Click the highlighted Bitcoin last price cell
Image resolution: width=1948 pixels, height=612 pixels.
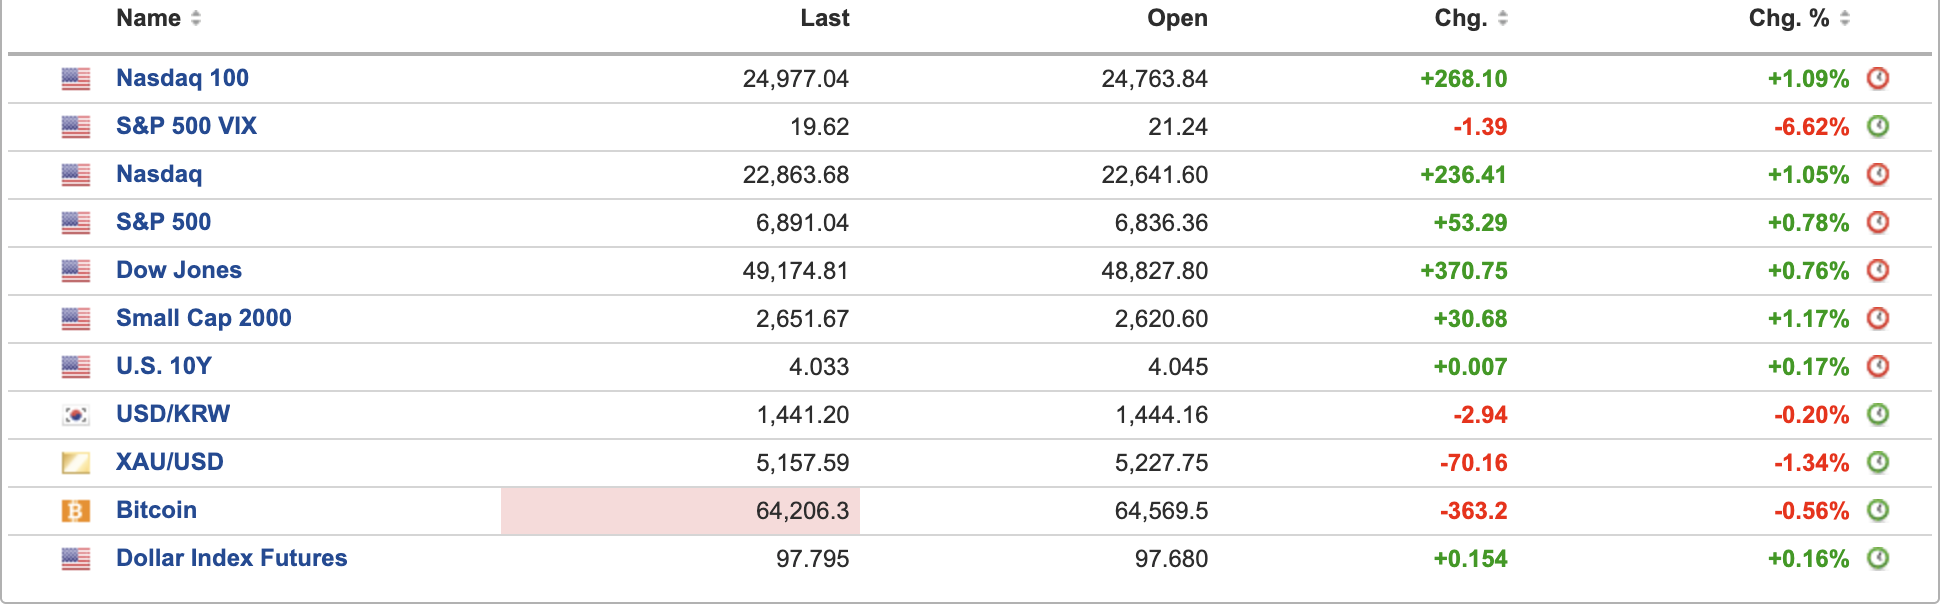point(680,511)
